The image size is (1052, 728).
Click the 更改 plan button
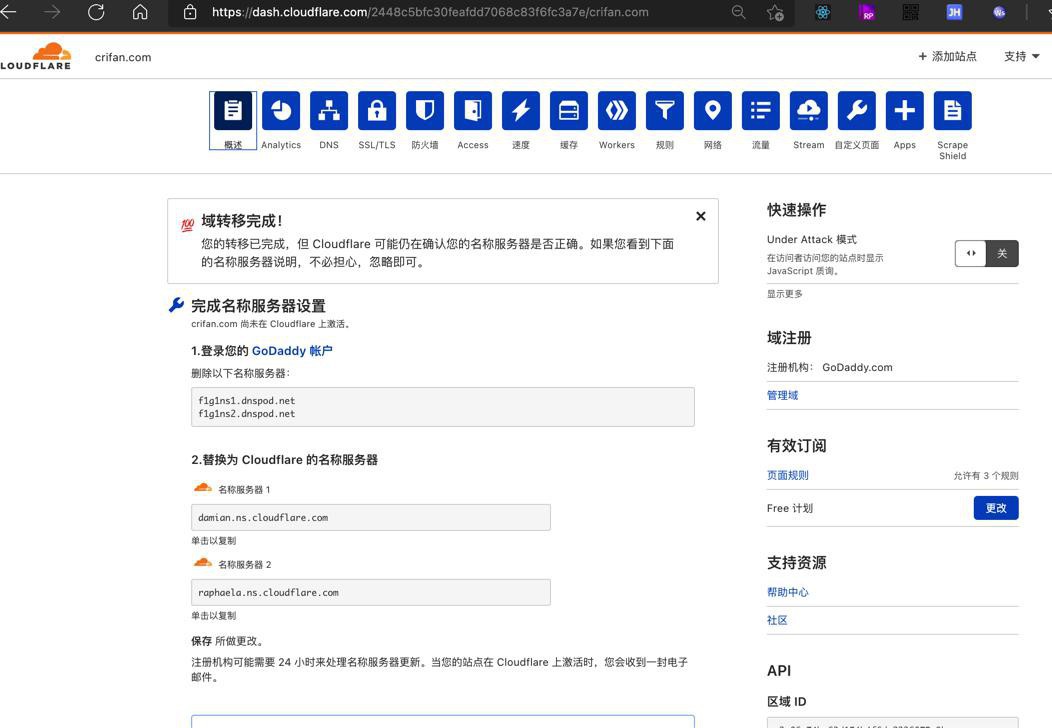click(996, 508)
